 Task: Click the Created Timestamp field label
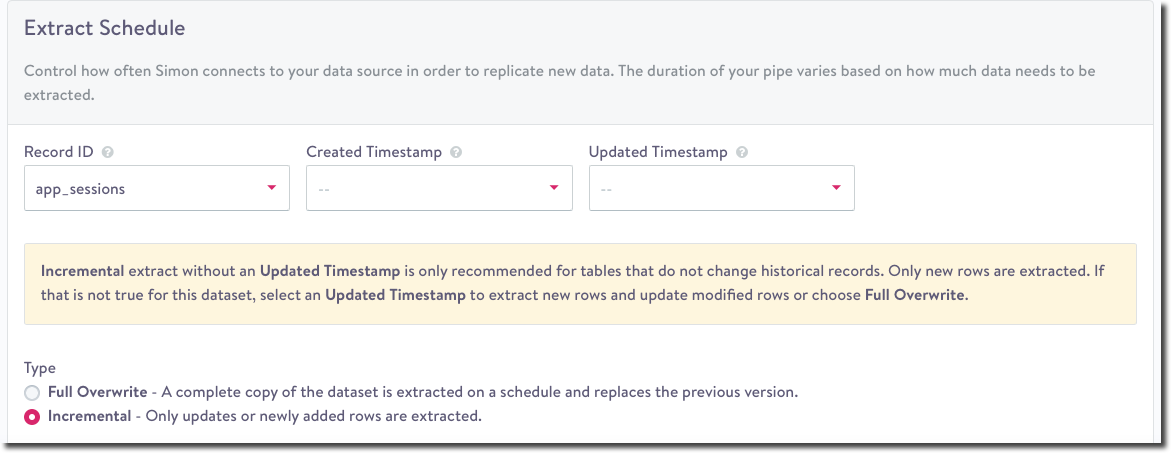point(375,153)
